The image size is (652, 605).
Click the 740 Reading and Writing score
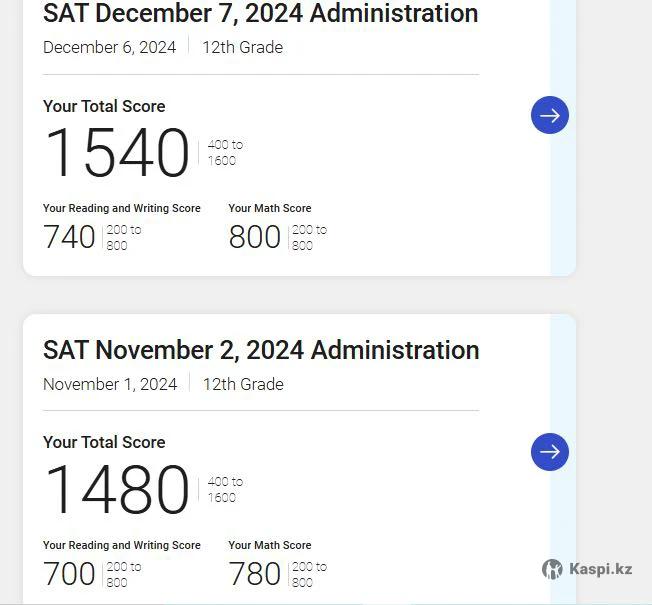point(69,237)
